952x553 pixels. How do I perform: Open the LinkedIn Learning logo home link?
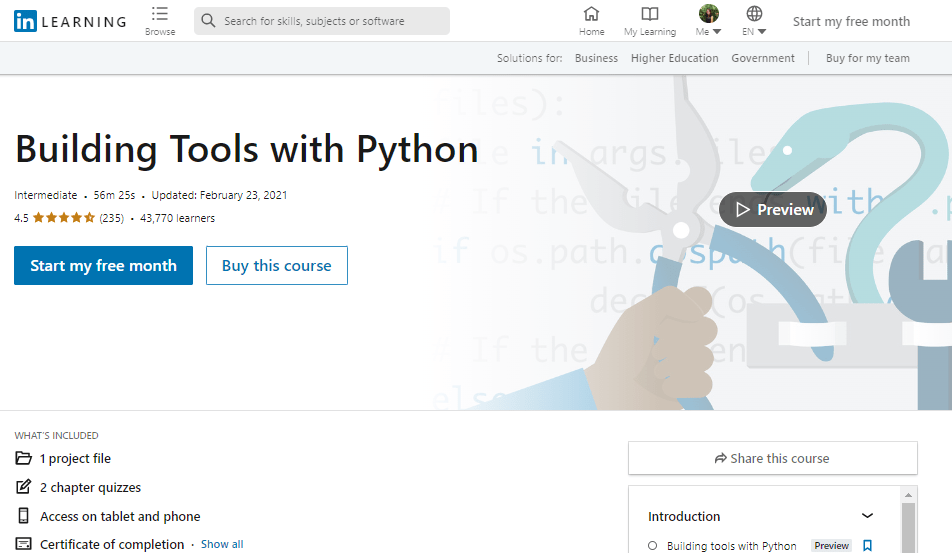(70, 21)
